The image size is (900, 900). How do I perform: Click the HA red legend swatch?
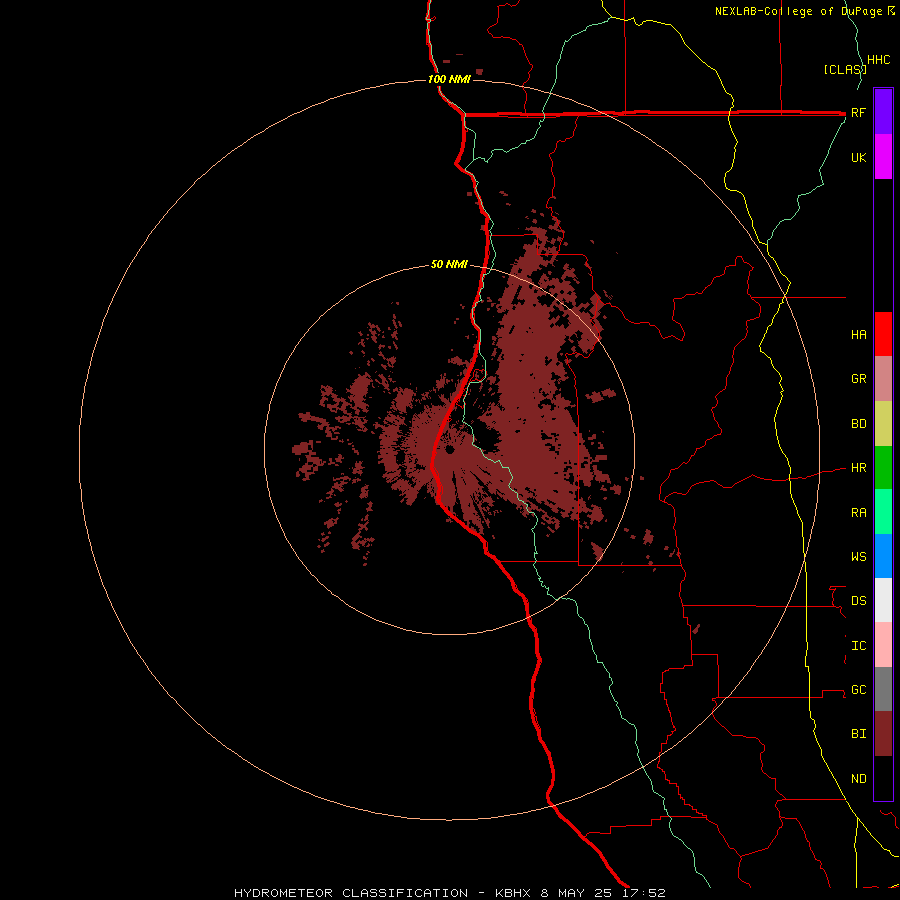(x=883, y=334)
